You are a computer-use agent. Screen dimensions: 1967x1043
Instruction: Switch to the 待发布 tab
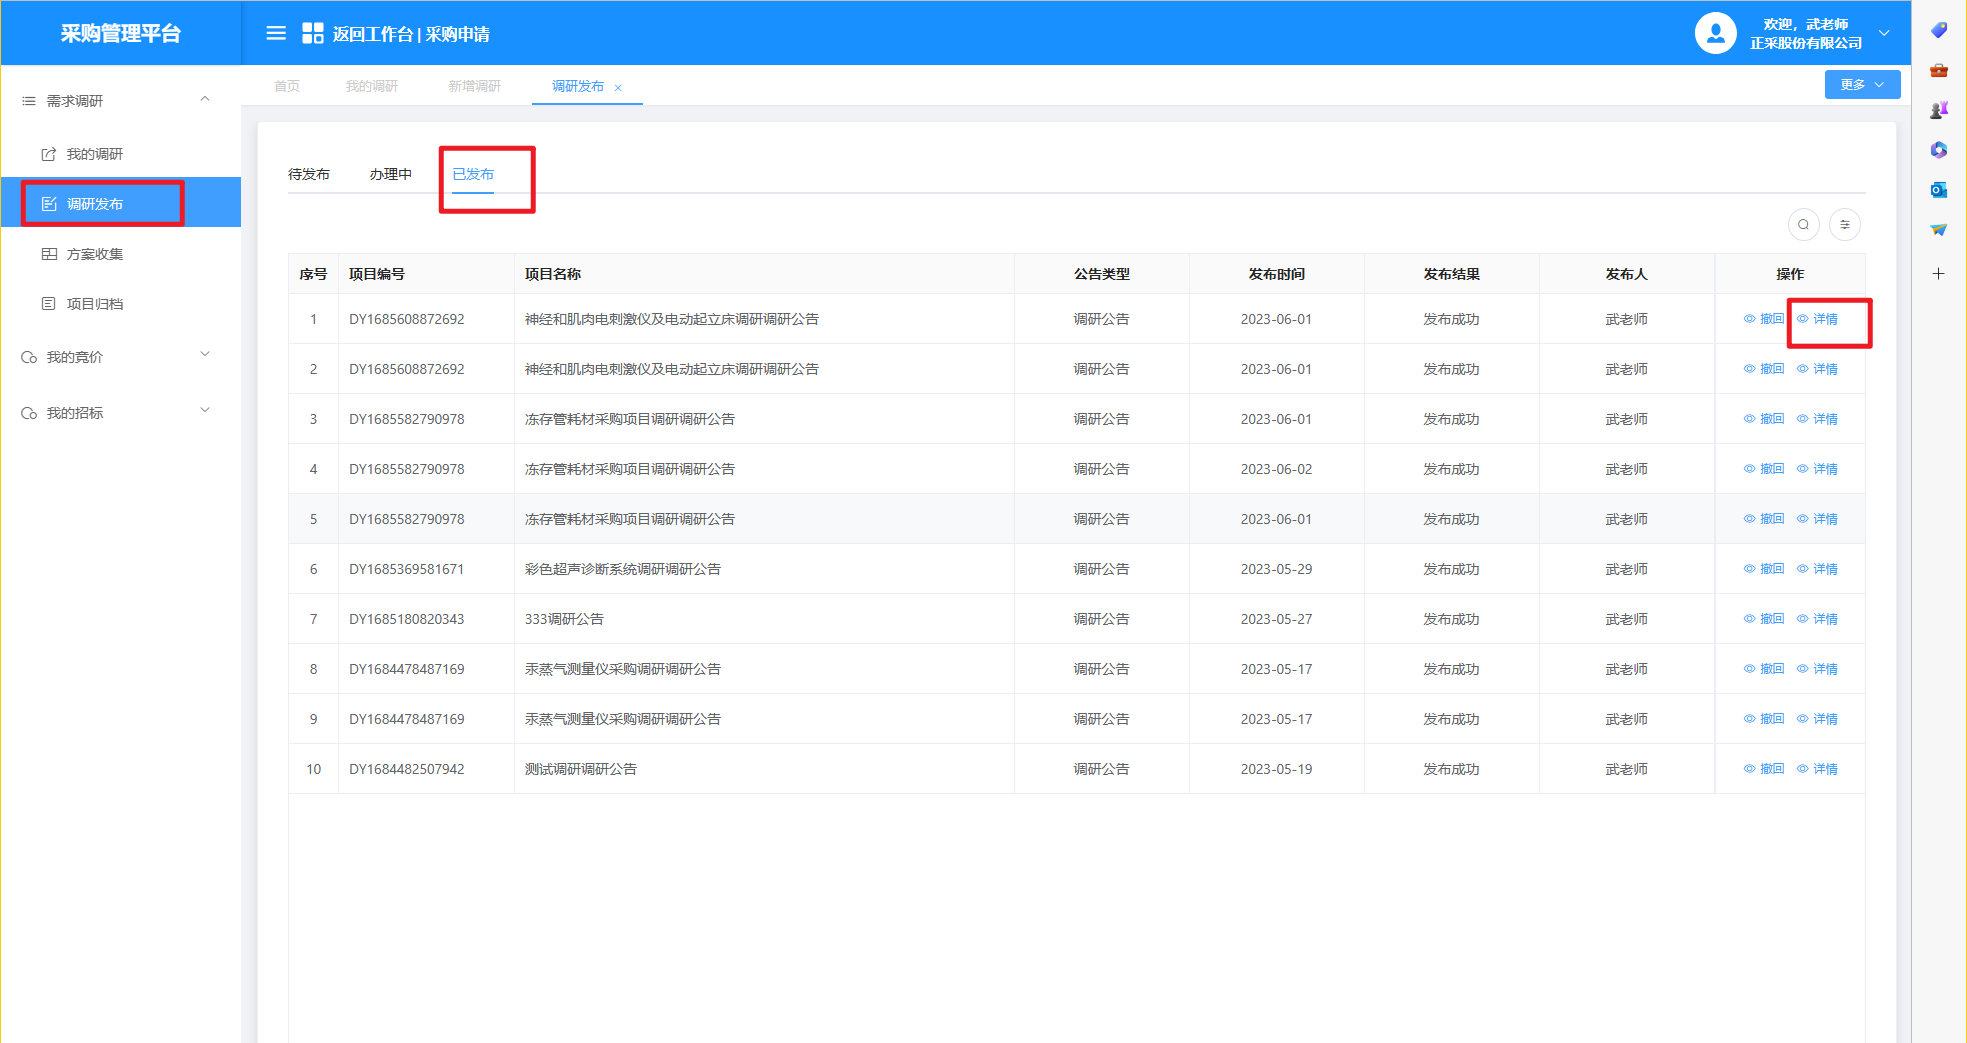coord(309,174)
